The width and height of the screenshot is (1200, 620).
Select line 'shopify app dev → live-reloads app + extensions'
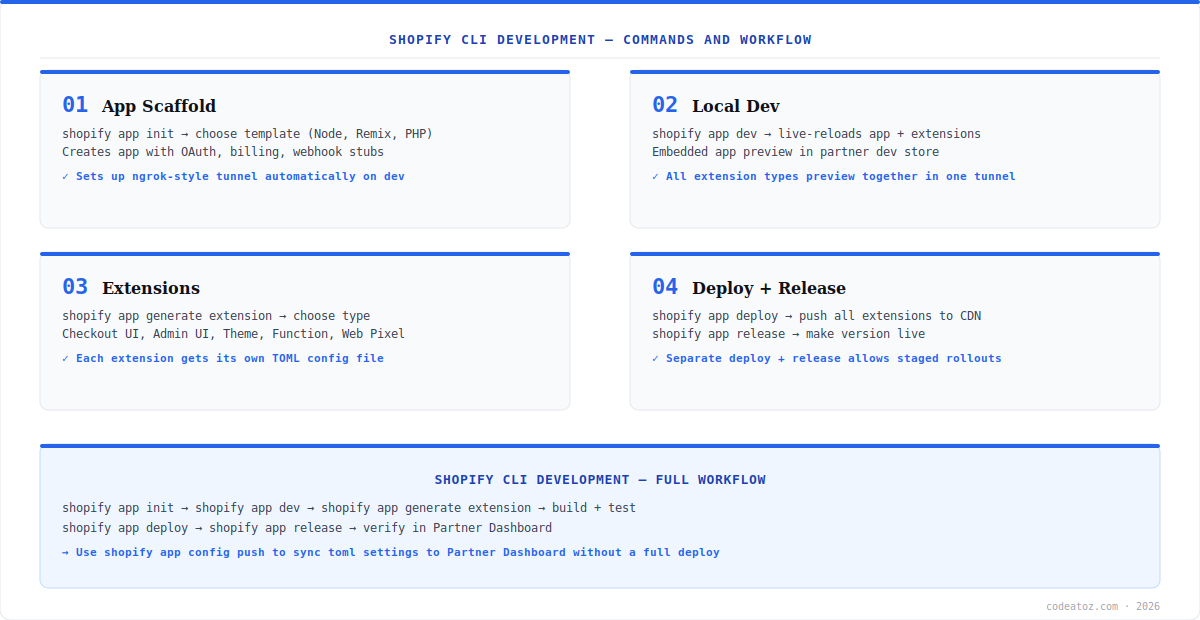coord(816,134)
